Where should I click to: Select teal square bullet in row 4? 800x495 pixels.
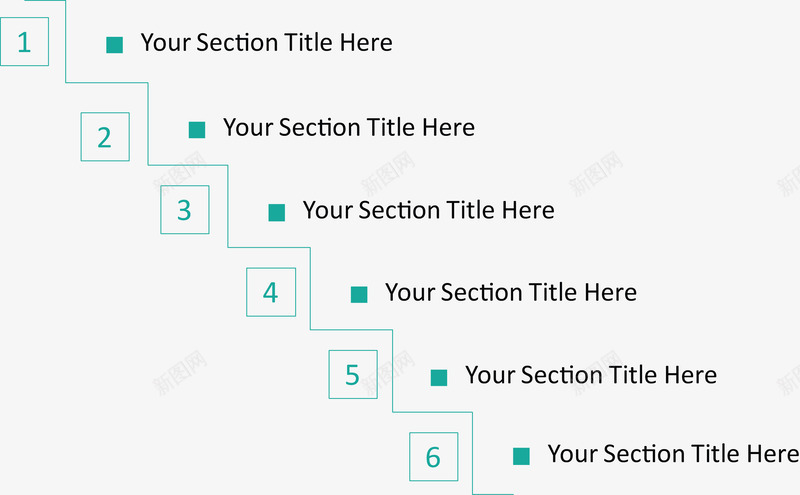point(359,294)
